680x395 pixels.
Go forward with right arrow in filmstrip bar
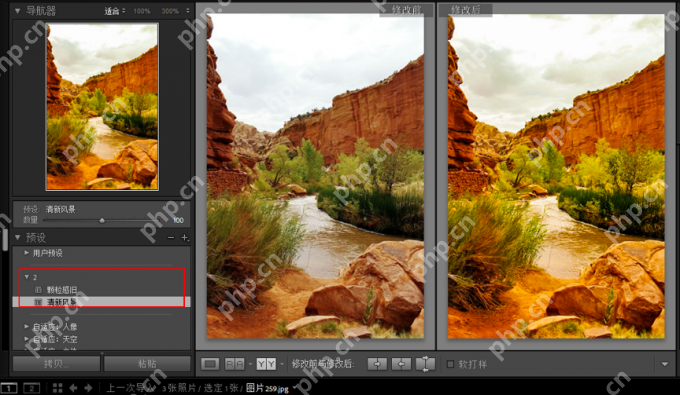tap(88, 388)
